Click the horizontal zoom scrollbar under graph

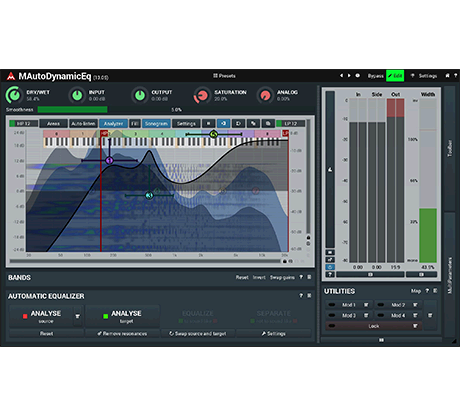click(x=145, y=261)
